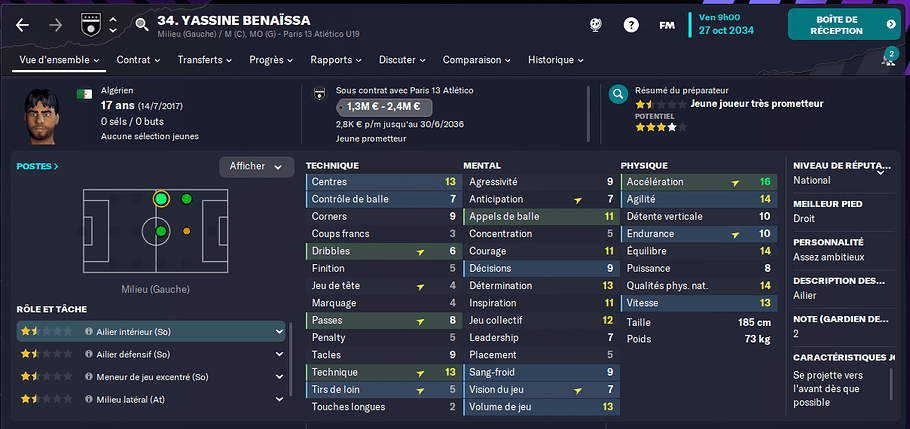Click the info icon beside Ailier intérieur
The image size is (910, 429).
pos(89,331)
